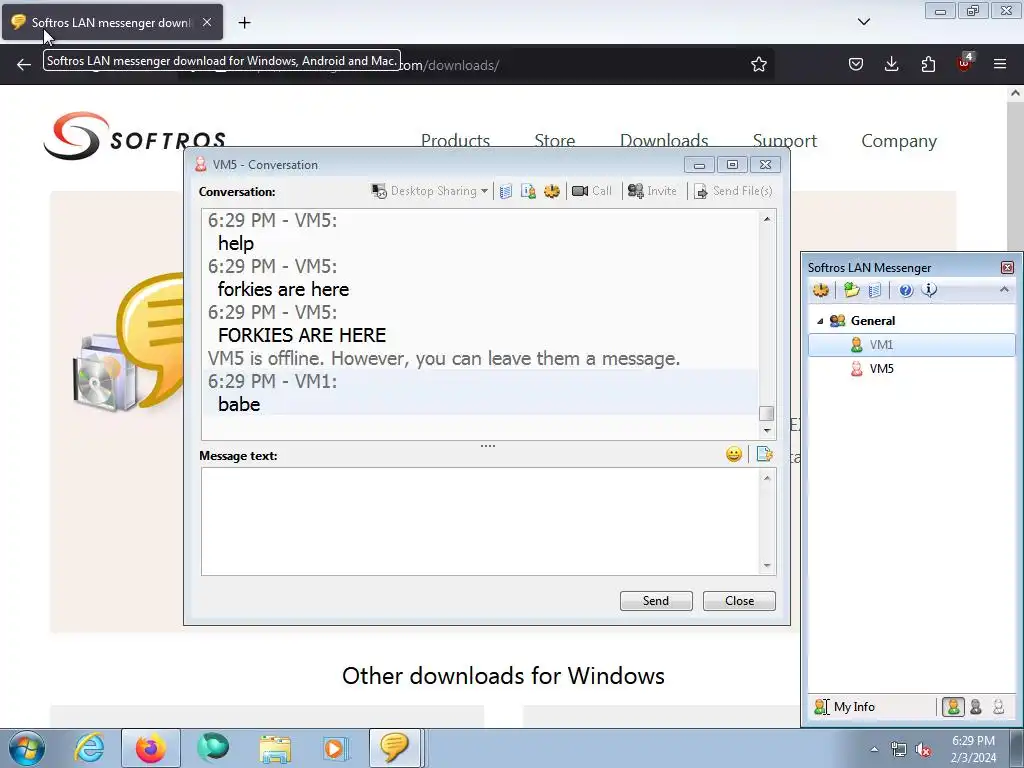The image size is (1024, 768).
Task: Show hidden tray icons arrow
Action: [x=874, y=750]
